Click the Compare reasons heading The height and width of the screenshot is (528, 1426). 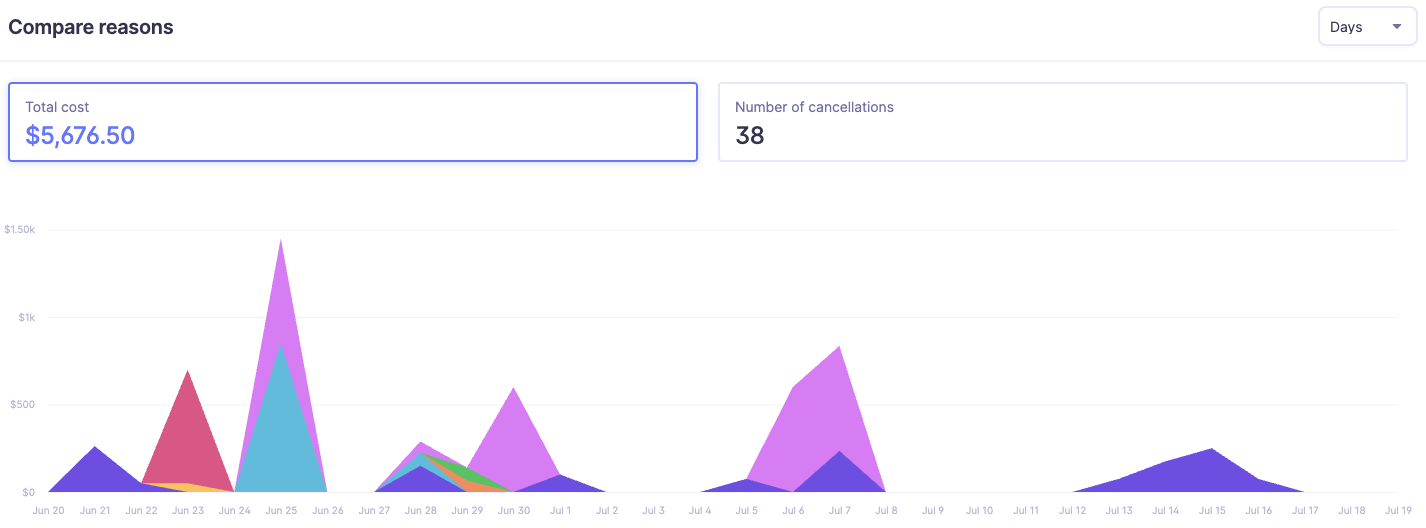click(91, 27)
